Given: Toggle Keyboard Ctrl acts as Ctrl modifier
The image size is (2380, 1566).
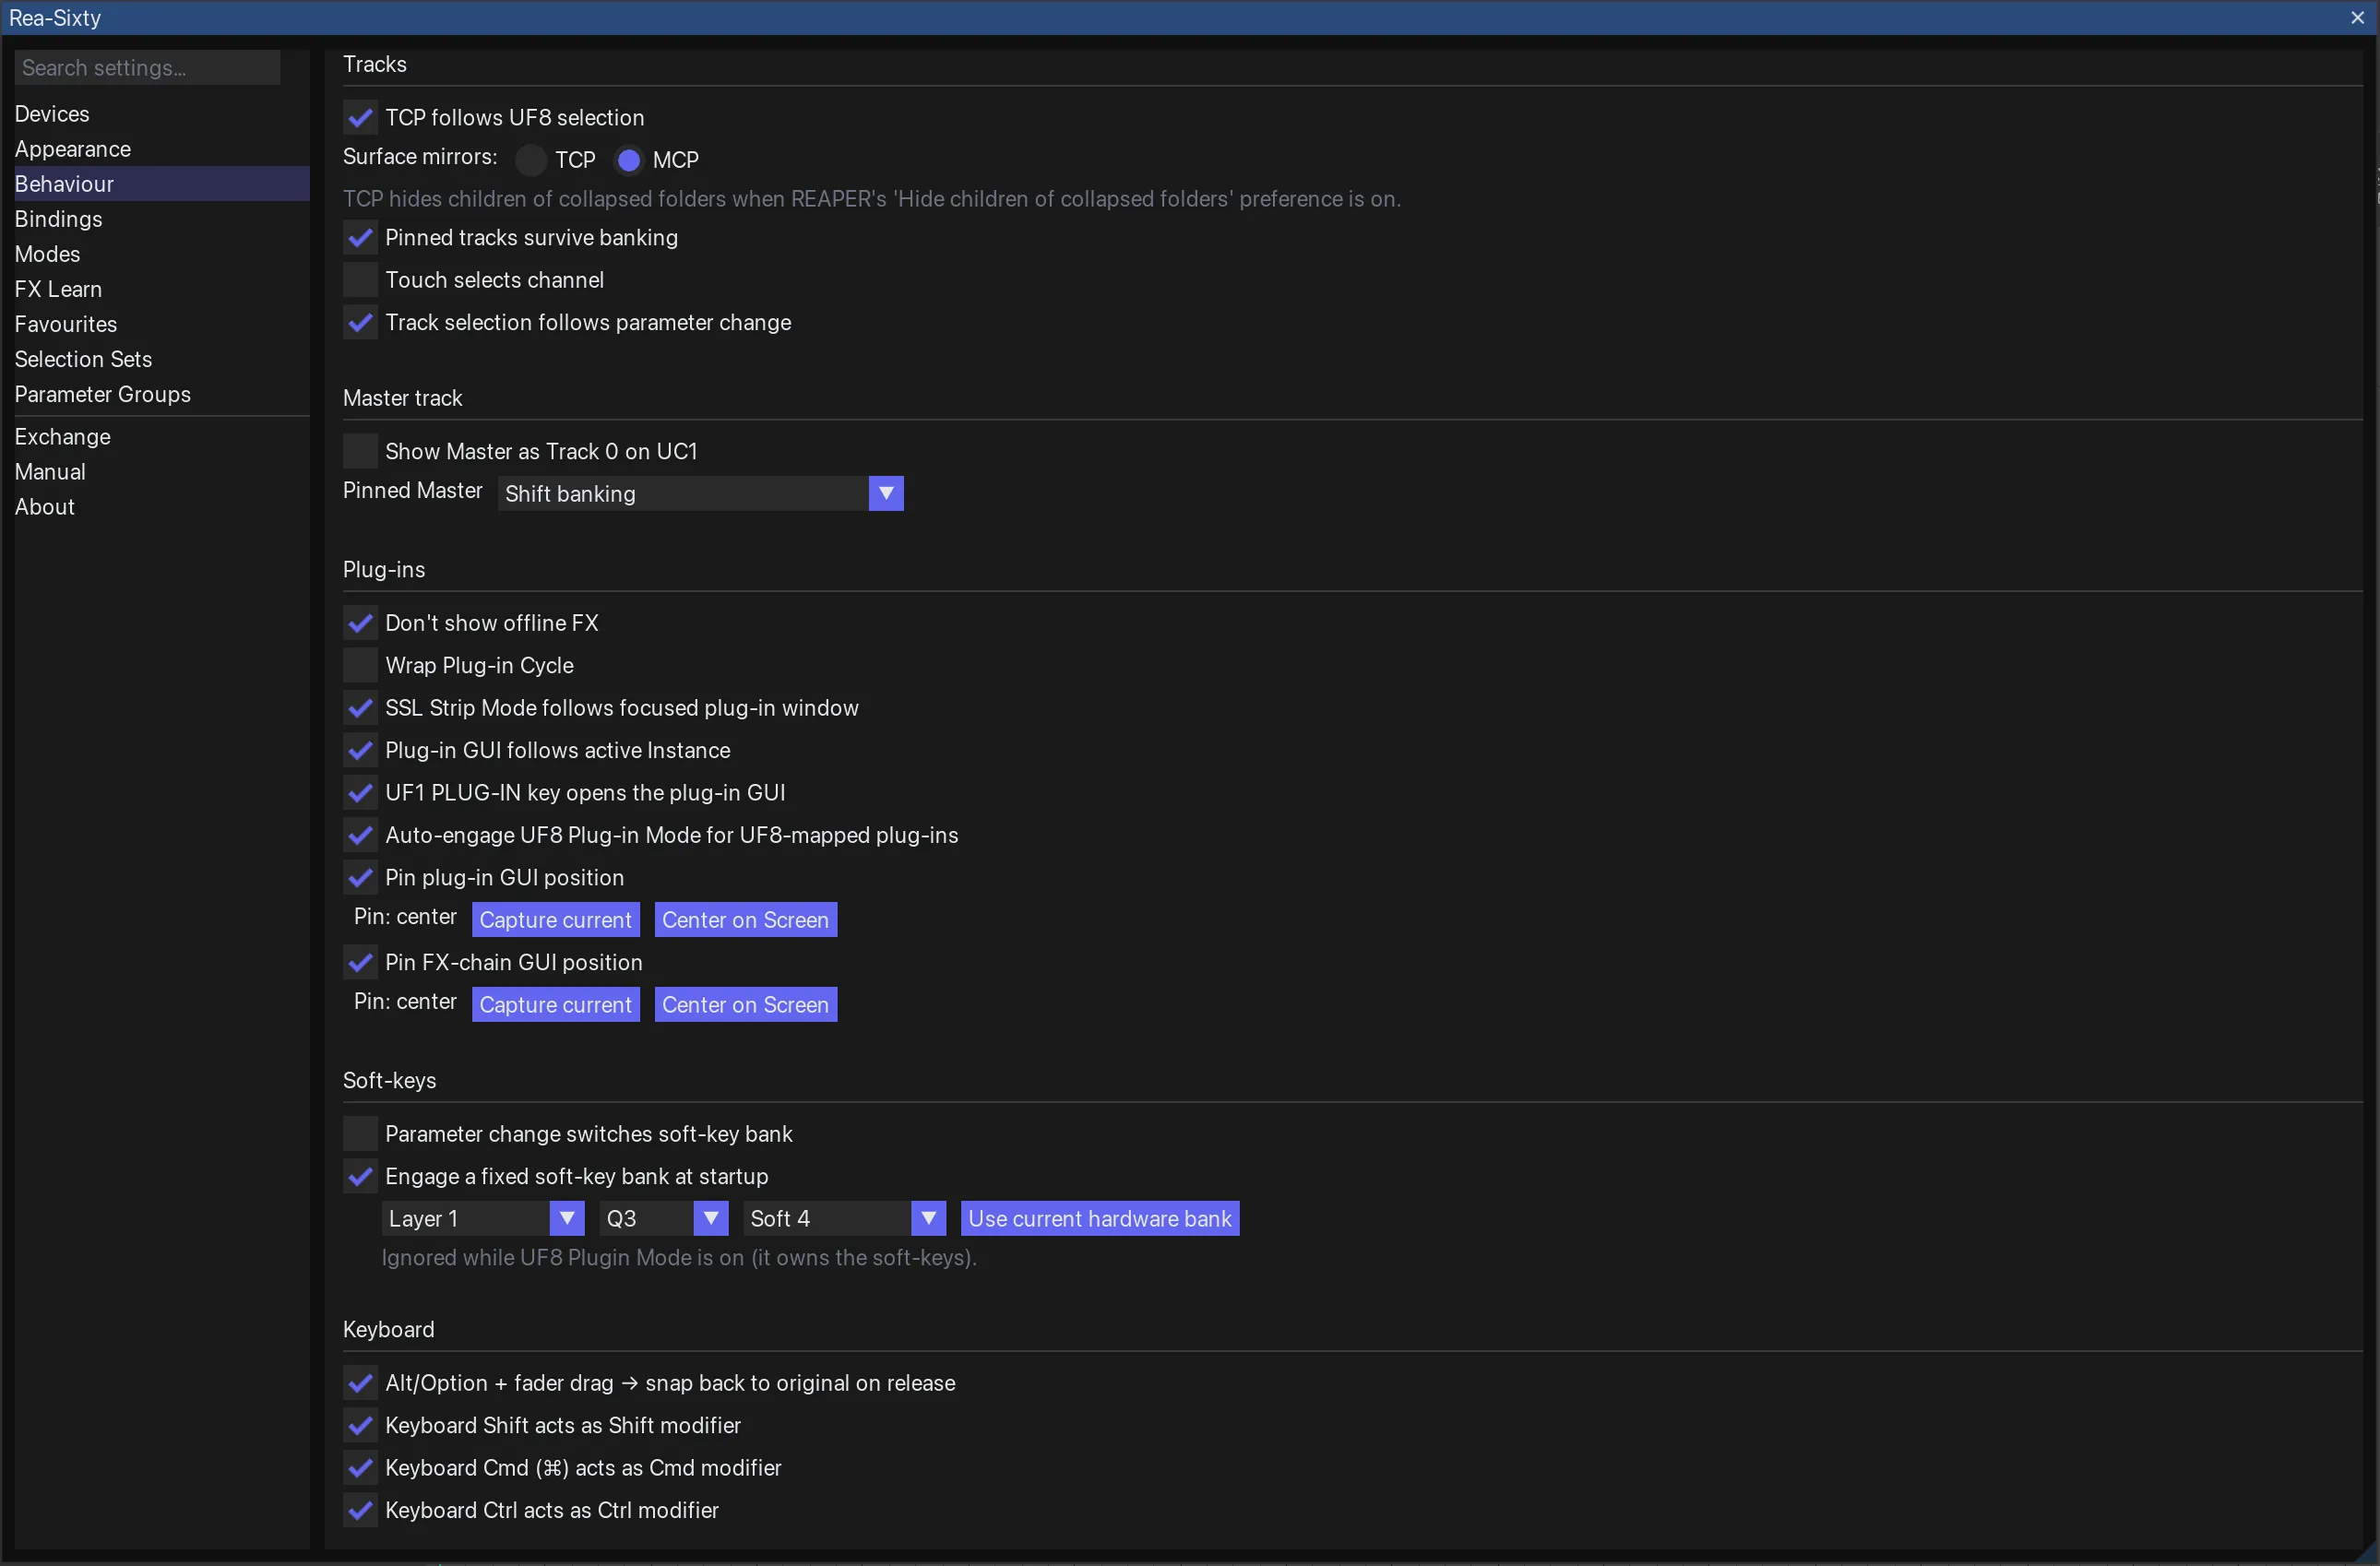Looking at the screenshot, I should coord(360,1511).
